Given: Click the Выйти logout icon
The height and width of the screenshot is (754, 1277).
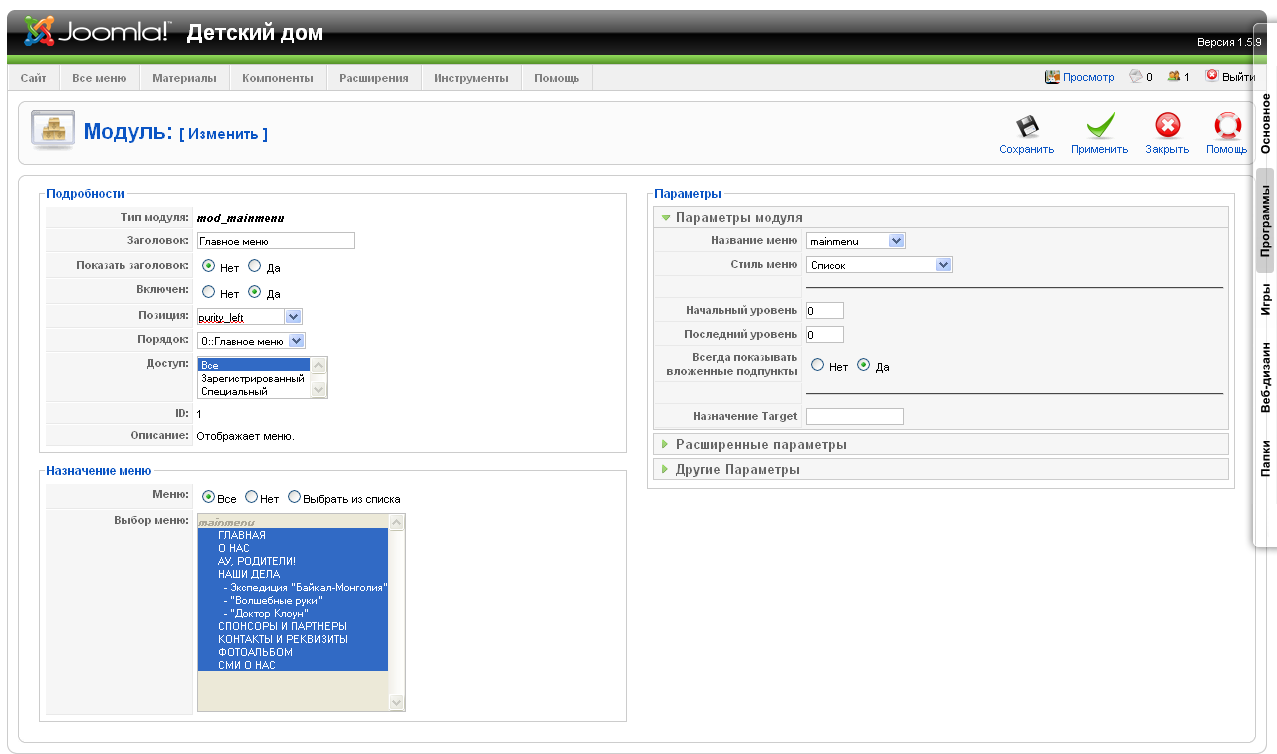Looking at the screenshot, I should 1212,76.
